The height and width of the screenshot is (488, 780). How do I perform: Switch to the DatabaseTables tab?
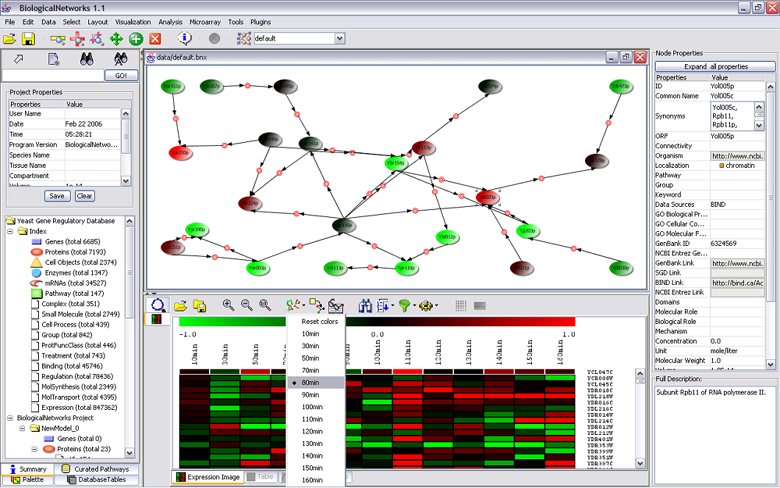click(97, 480)
